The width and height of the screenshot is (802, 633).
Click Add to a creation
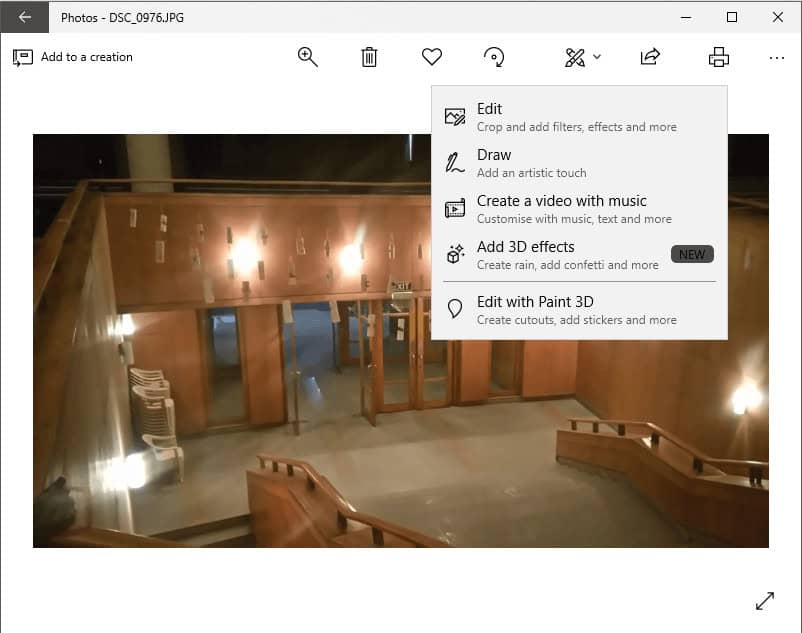tap(73, 57)
